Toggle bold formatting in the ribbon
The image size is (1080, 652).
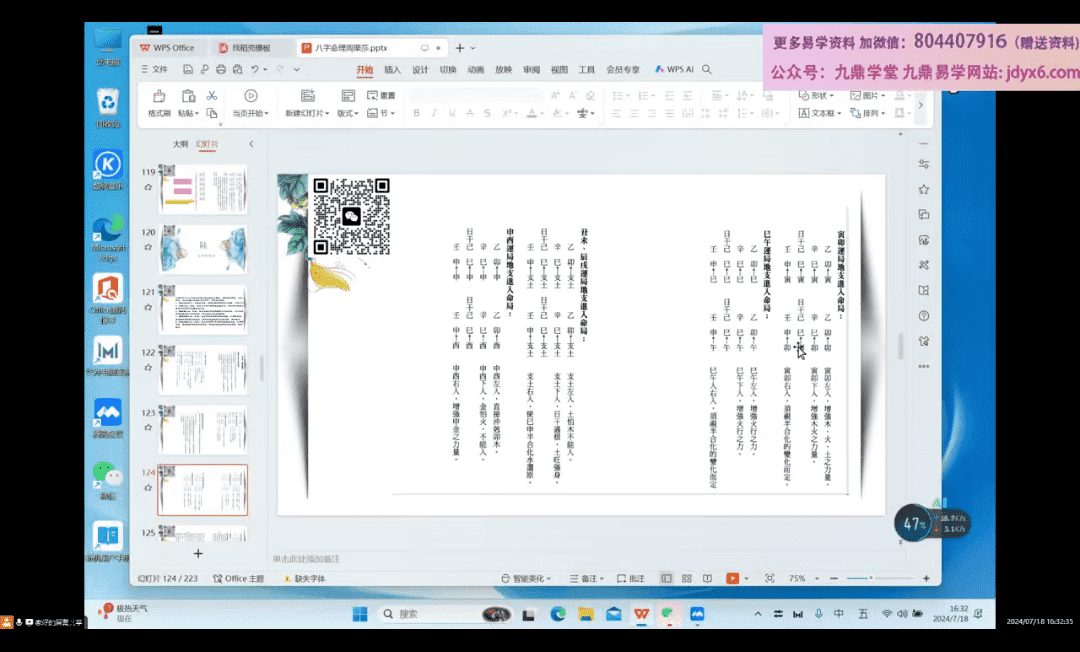point(415,113)
